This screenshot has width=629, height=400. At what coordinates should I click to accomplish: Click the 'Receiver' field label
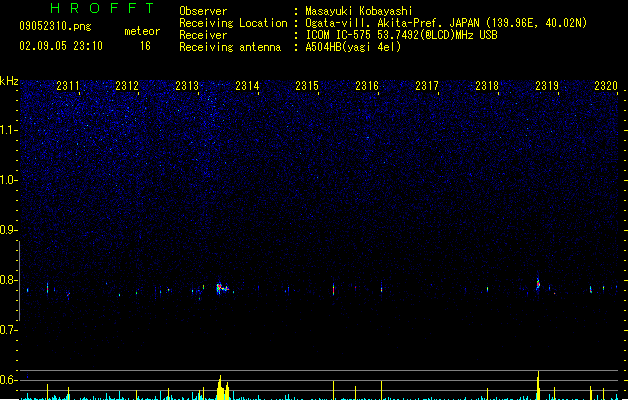[x=203, y=35]
